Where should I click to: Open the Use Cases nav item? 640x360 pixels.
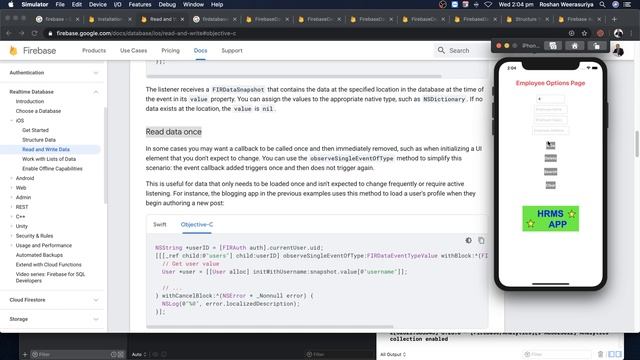click(x=133, y=51)
